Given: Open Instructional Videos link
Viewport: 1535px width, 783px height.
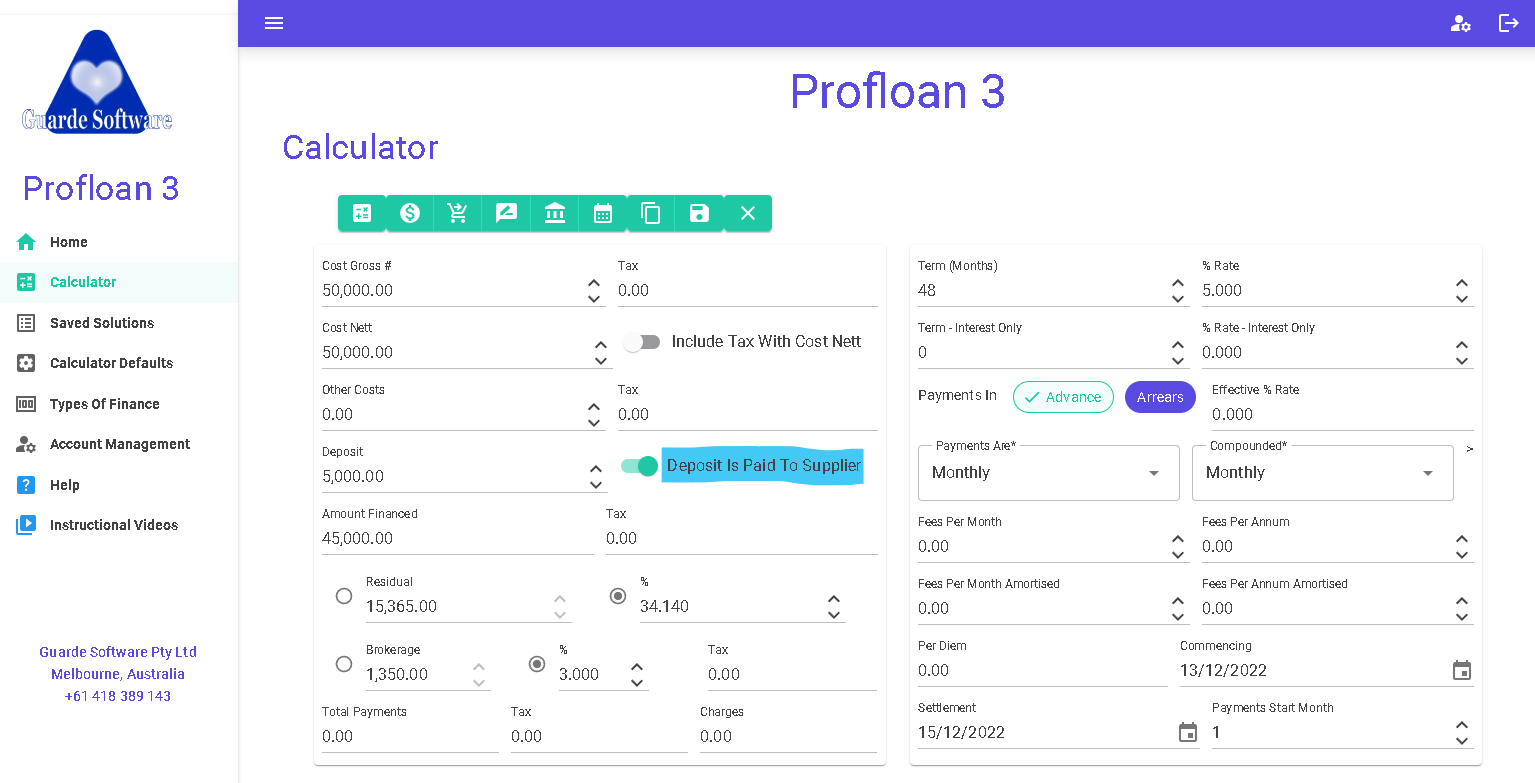Looking at the screenshot, I should [x=119, y=525].
